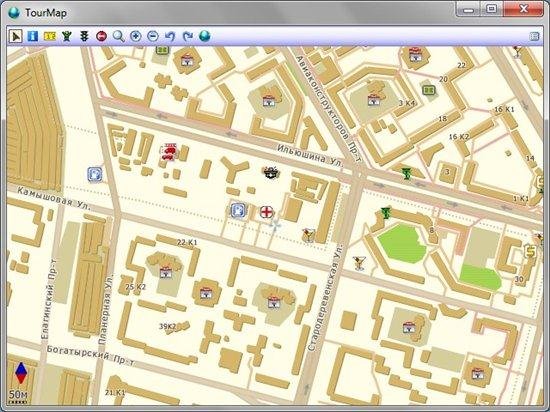The image size is (550, 412).
Task: Click the Авиаконструкторов Пр-т label
Action: (x=328, y=109)
